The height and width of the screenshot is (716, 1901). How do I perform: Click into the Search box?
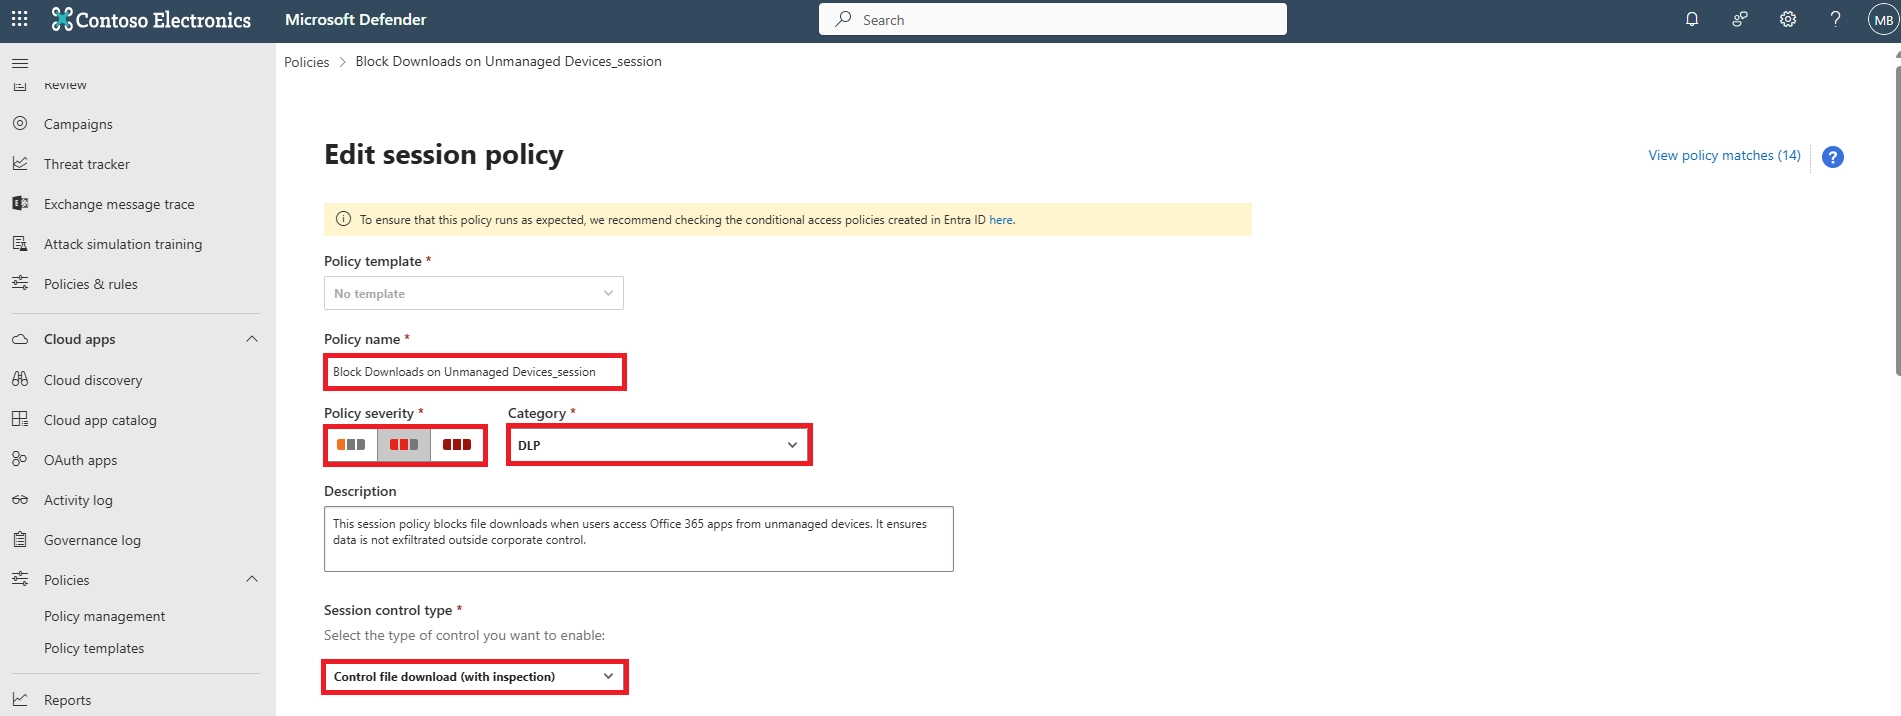click(x=1053, y=19)
